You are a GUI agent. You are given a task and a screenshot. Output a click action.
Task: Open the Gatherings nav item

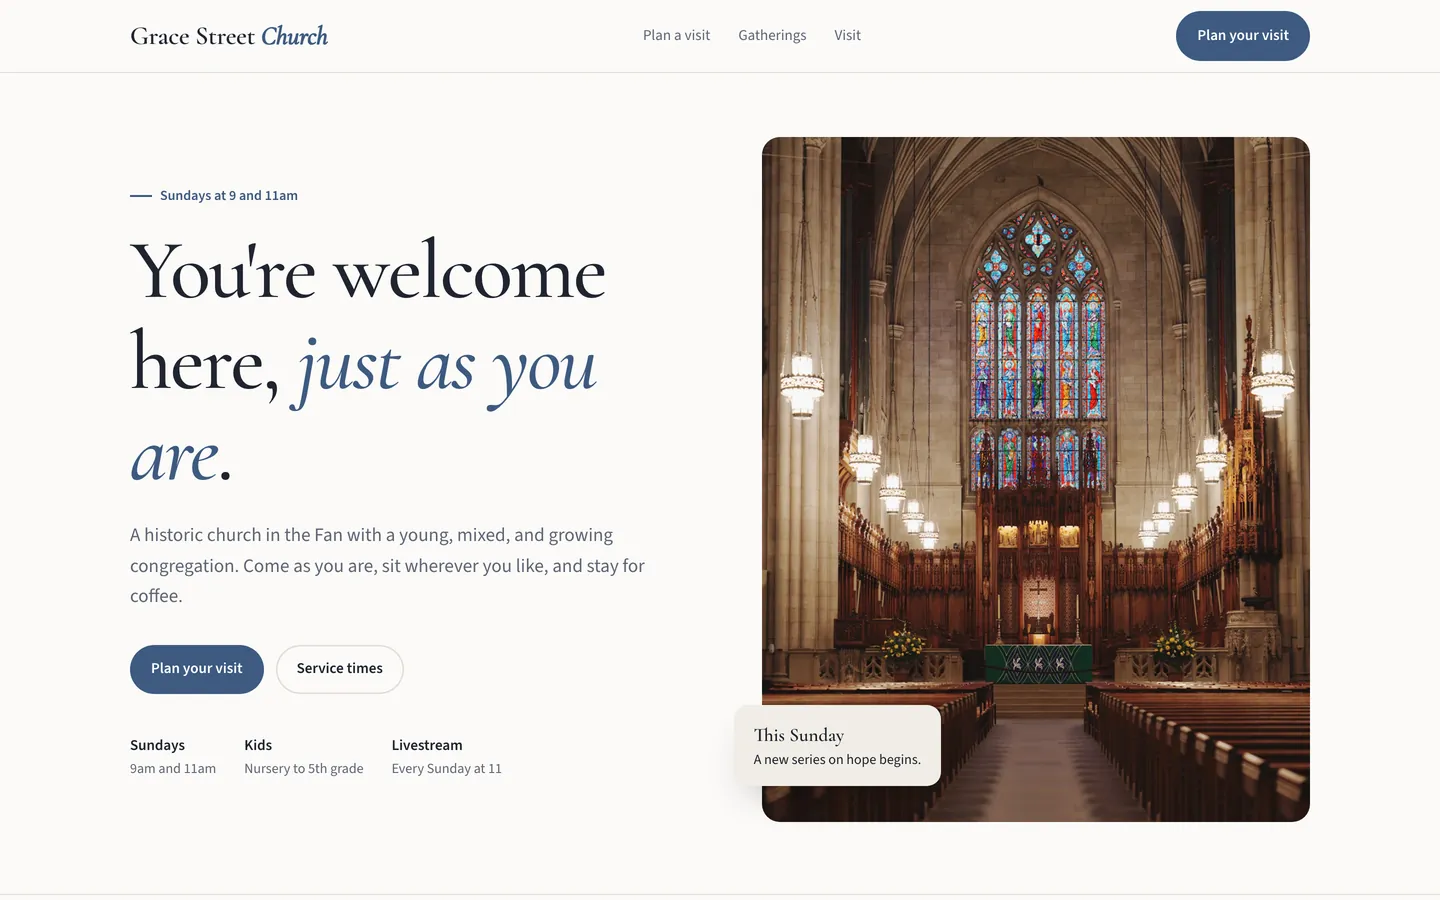[x=772, y=35]
